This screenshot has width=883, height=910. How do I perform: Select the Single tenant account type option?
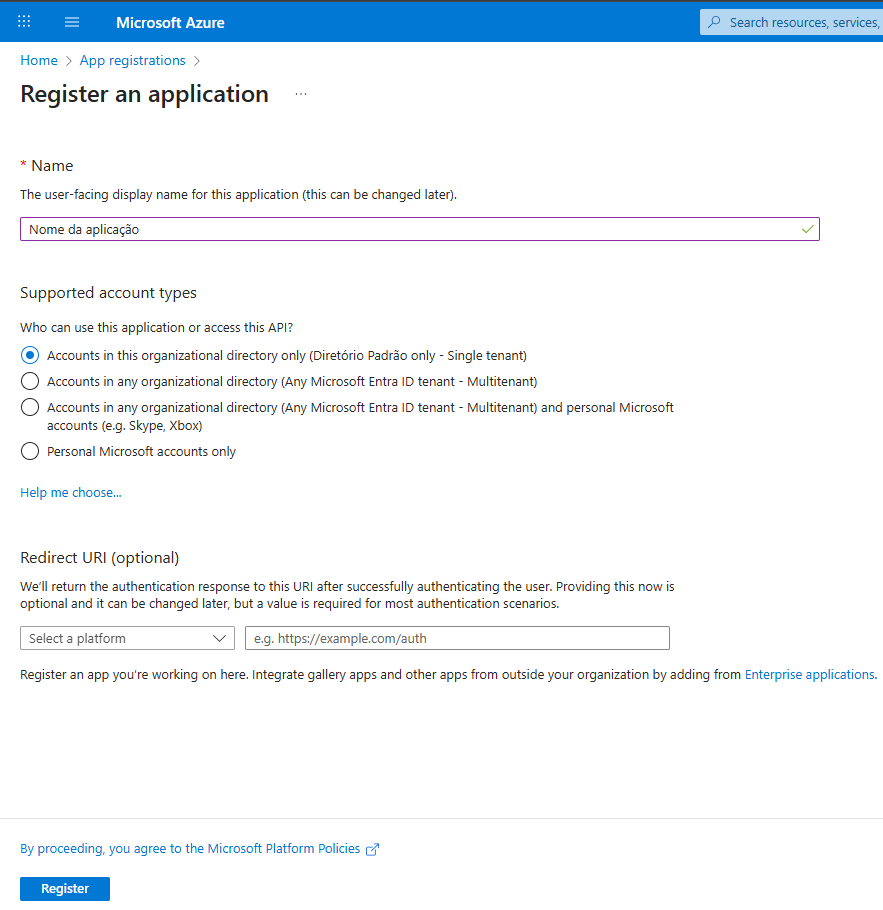click(x=29, y=355)
